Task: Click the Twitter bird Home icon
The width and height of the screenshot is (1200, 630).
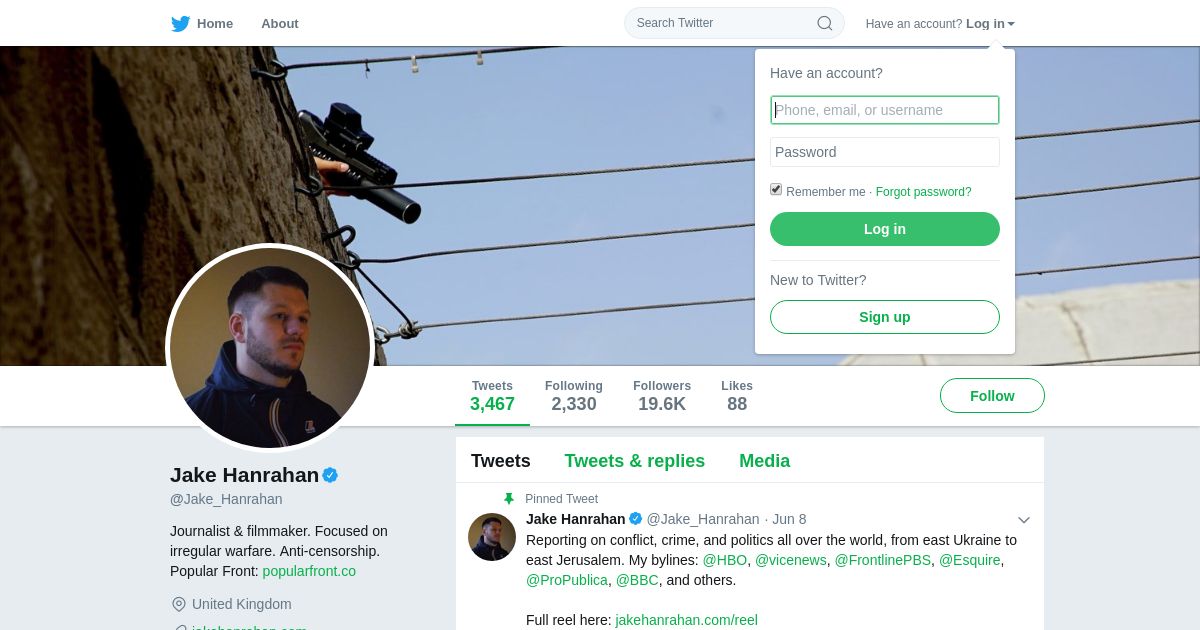Action: pyautogui.click(x=181, y=24)
